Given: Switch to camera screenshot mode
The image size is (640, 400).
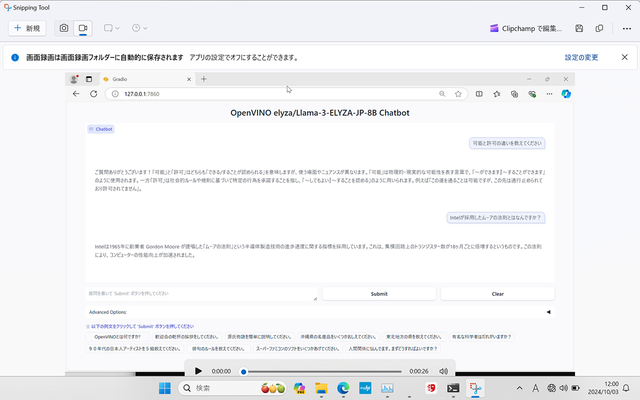Looking at the screenshot, I should pyautogui.click(x=64, y=28).
